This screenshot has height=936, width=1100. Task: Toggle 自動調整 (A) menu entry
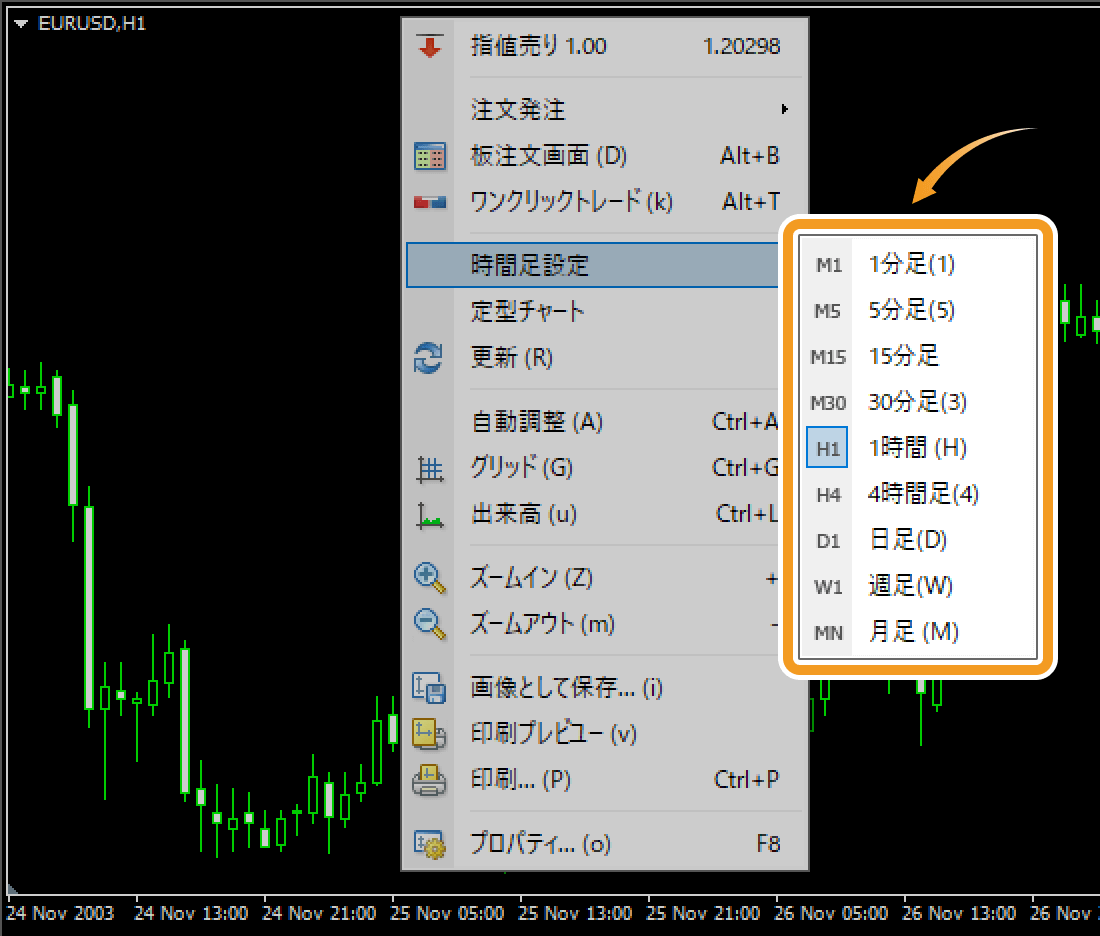(x=593, y=422)
